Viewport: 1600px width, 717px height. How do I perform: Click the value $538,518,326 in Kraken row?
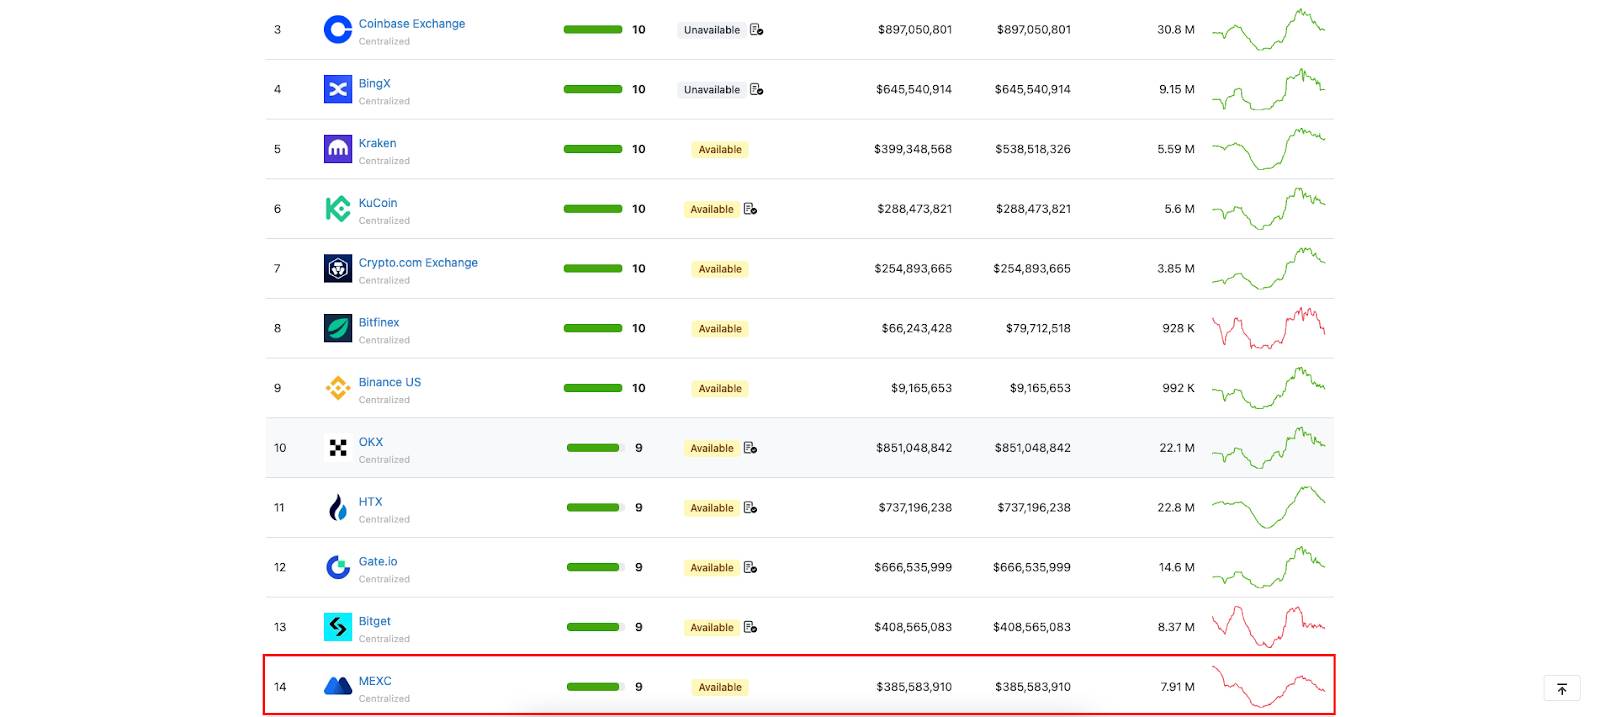point(1033,149)
